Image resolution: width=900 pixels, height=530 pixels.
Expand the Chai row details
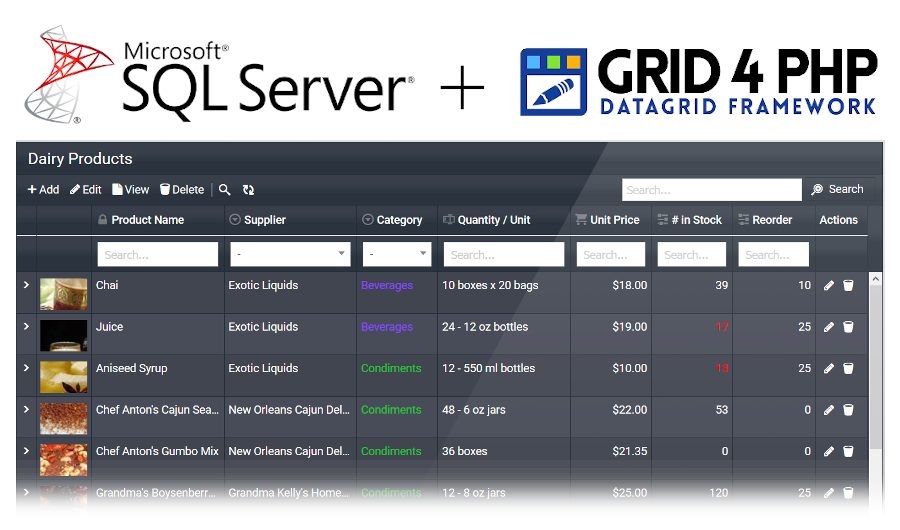coord(26,286)
